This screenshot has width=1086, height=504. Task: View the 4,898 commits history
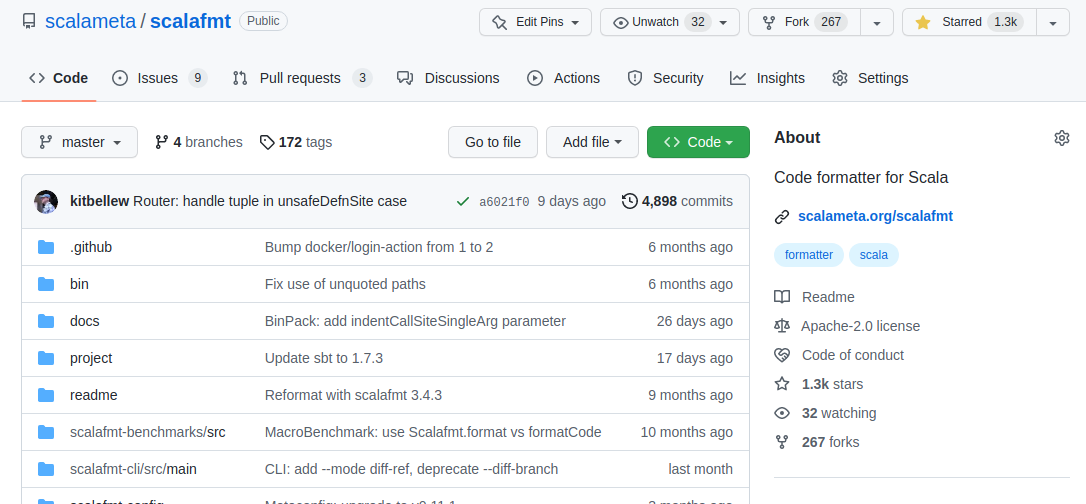[677, 201]
